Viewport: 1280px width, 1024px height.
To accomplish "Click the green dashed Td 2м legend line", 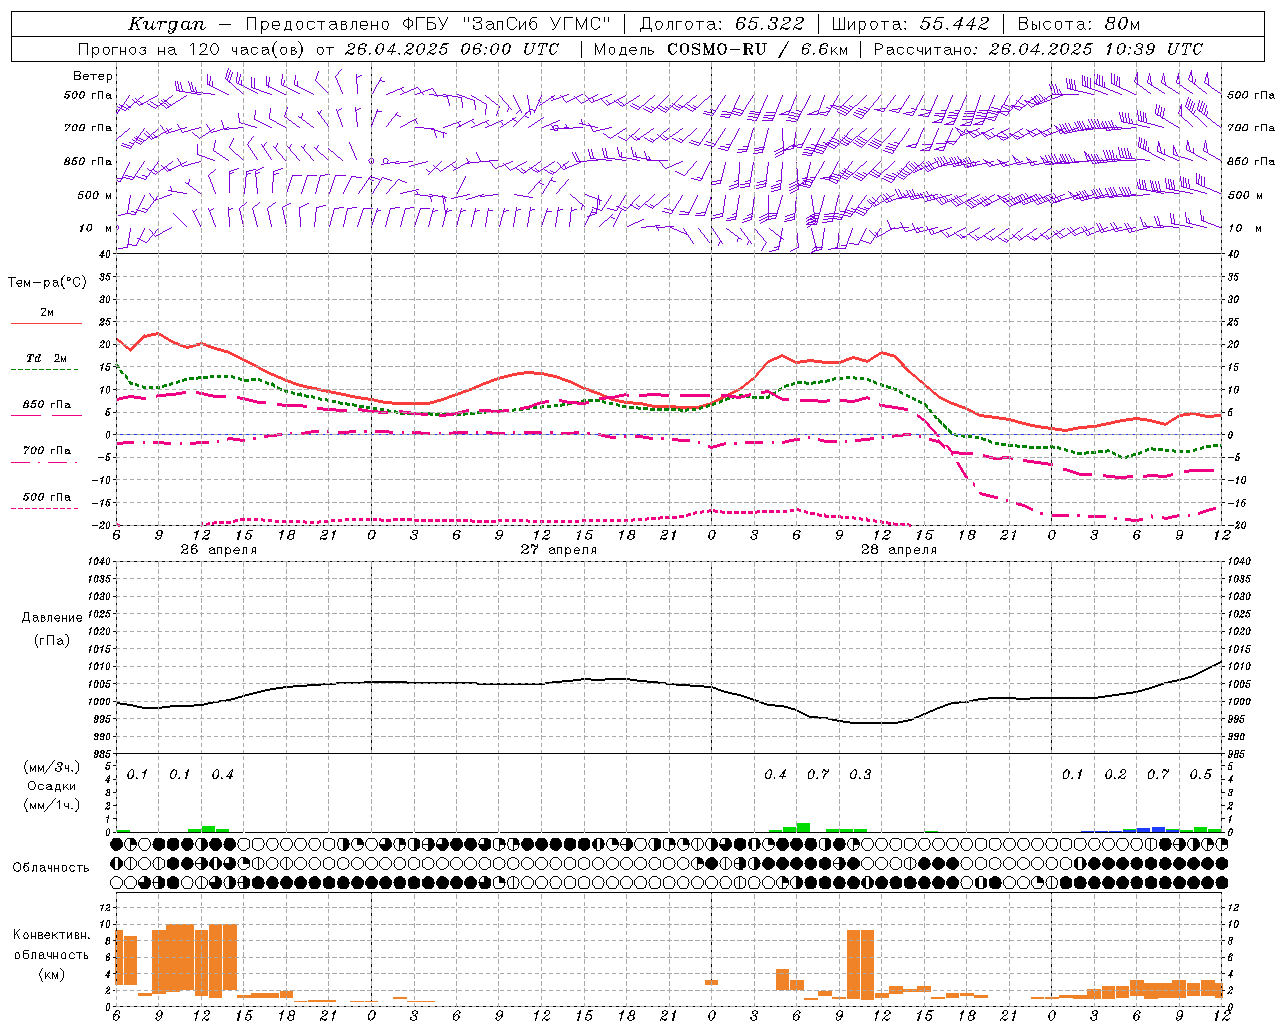I will pos(44,370).
